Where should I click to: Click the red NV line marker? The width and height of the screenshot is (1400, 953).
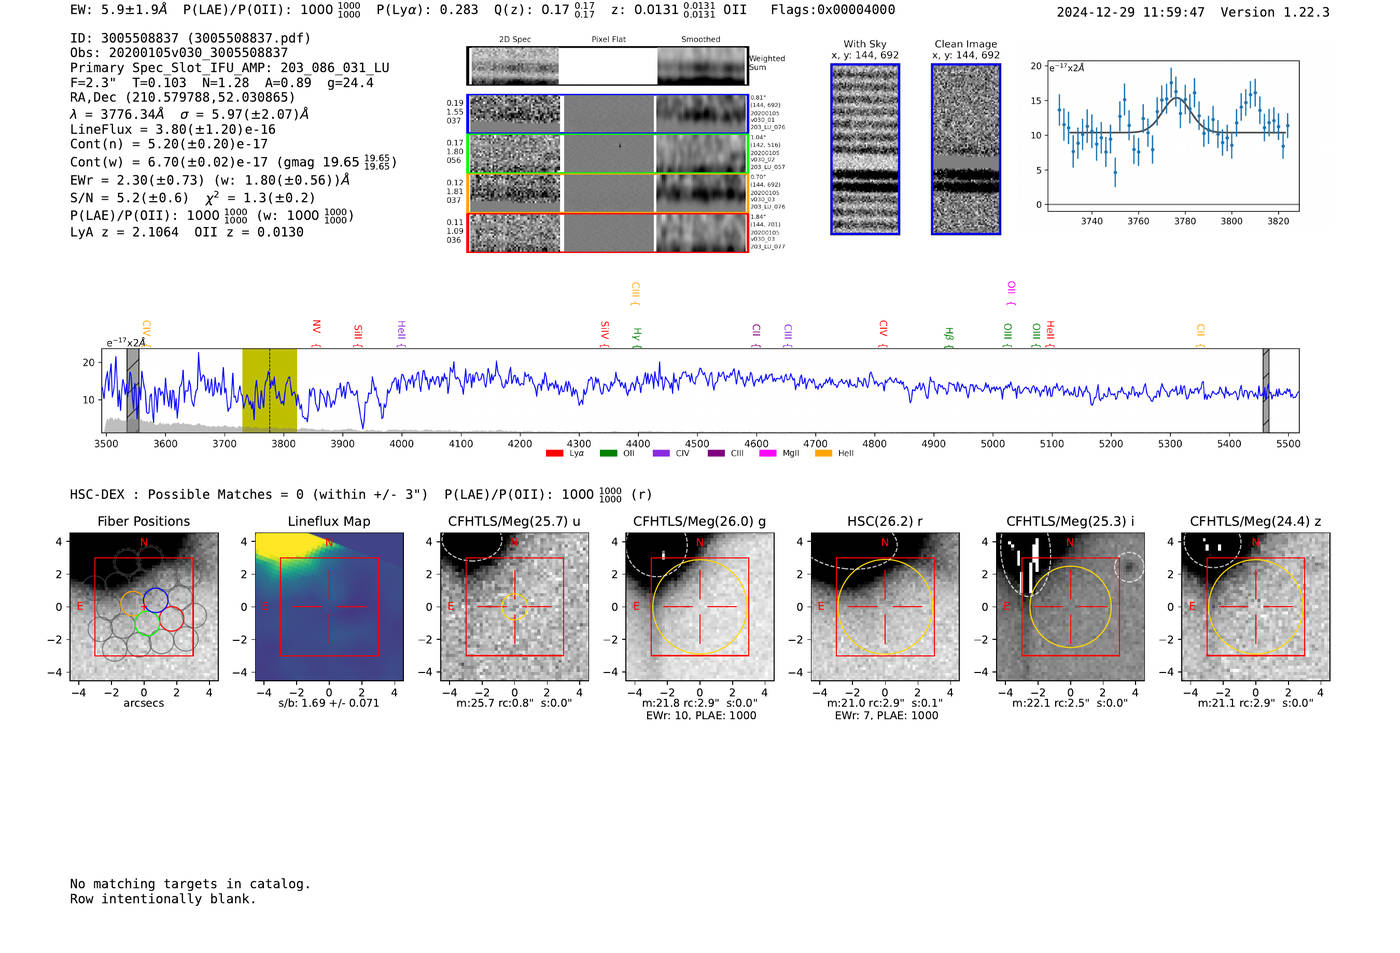click(316, 333)
